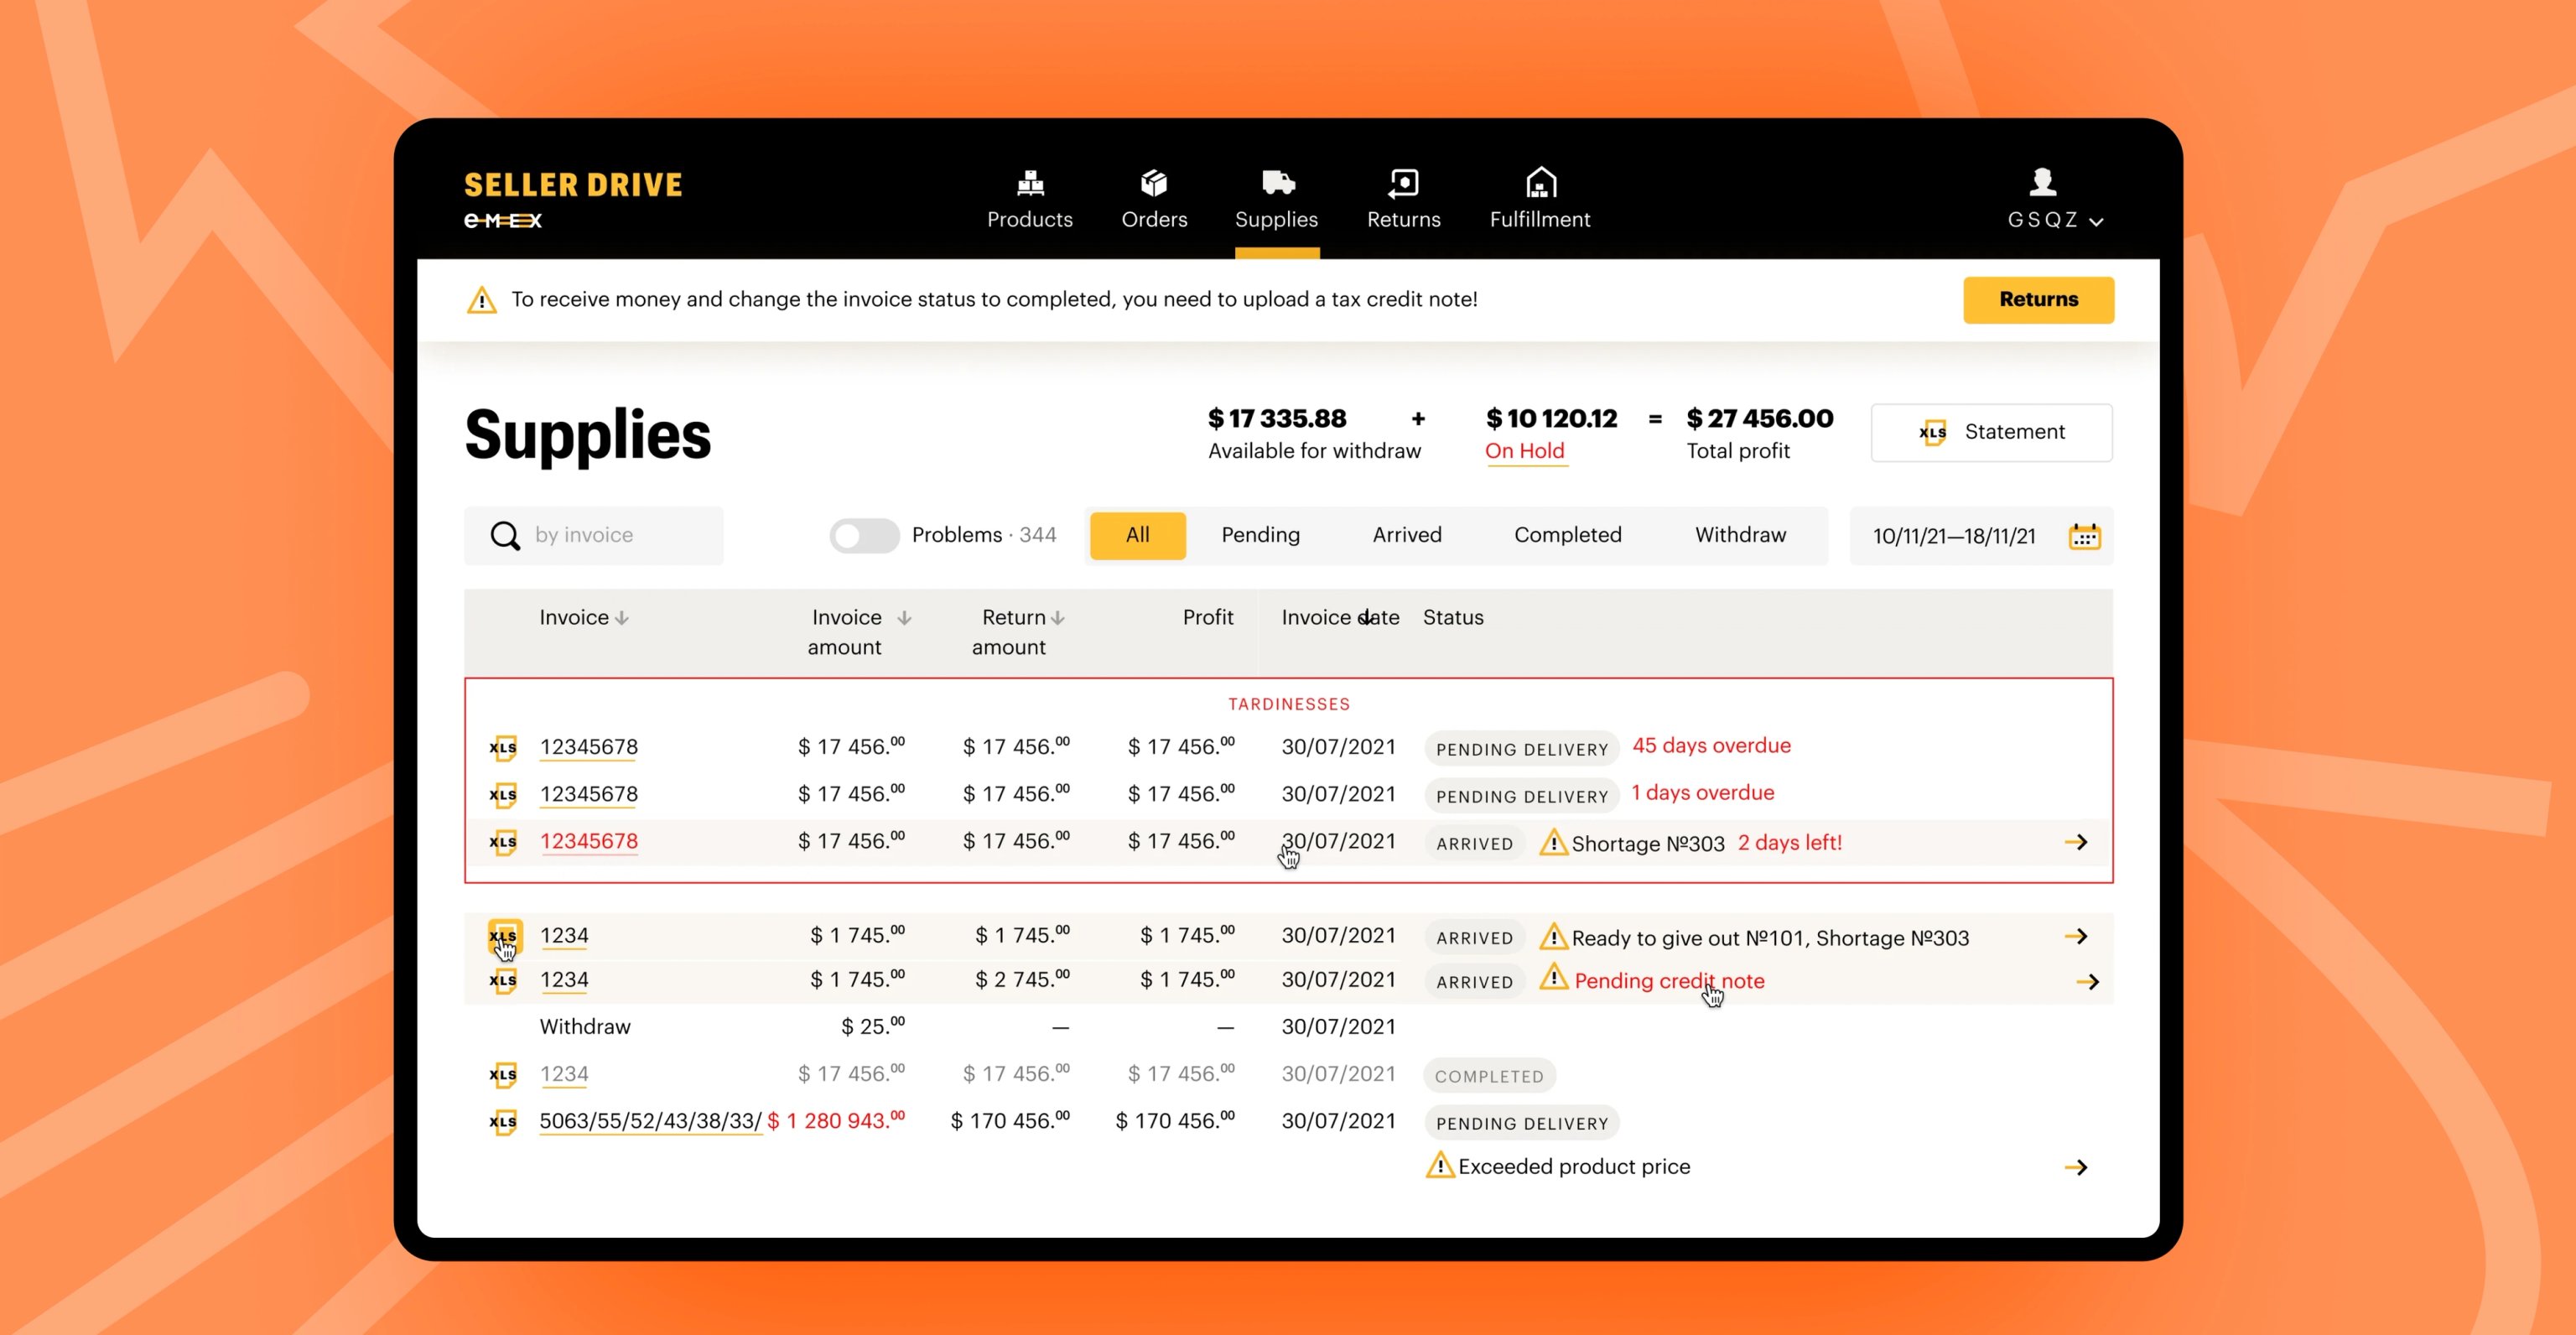Click the calendar icon in date range
2576x1335 pixels.
[x=2084, y=536]
